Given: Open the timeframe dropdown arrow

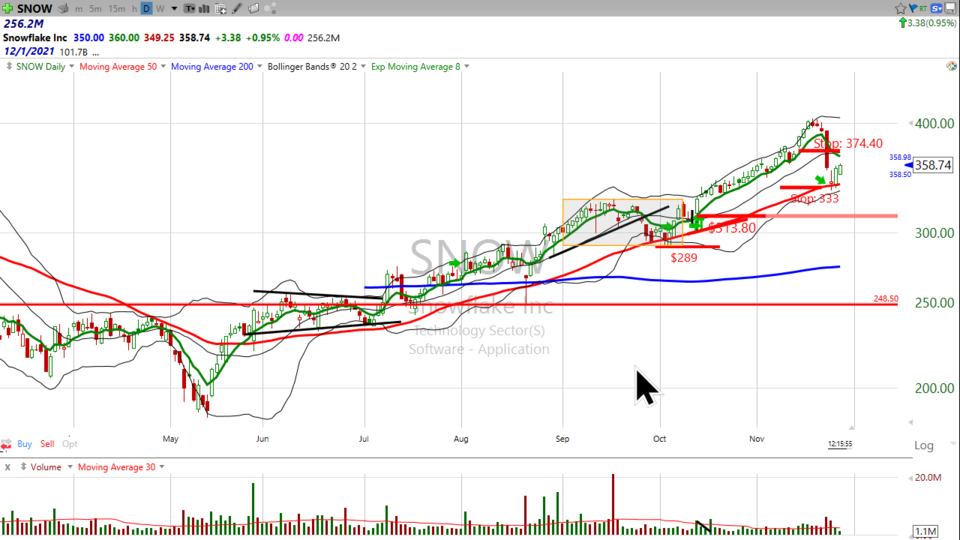Looking at the screenshot, I should click(x=176, y=8).
